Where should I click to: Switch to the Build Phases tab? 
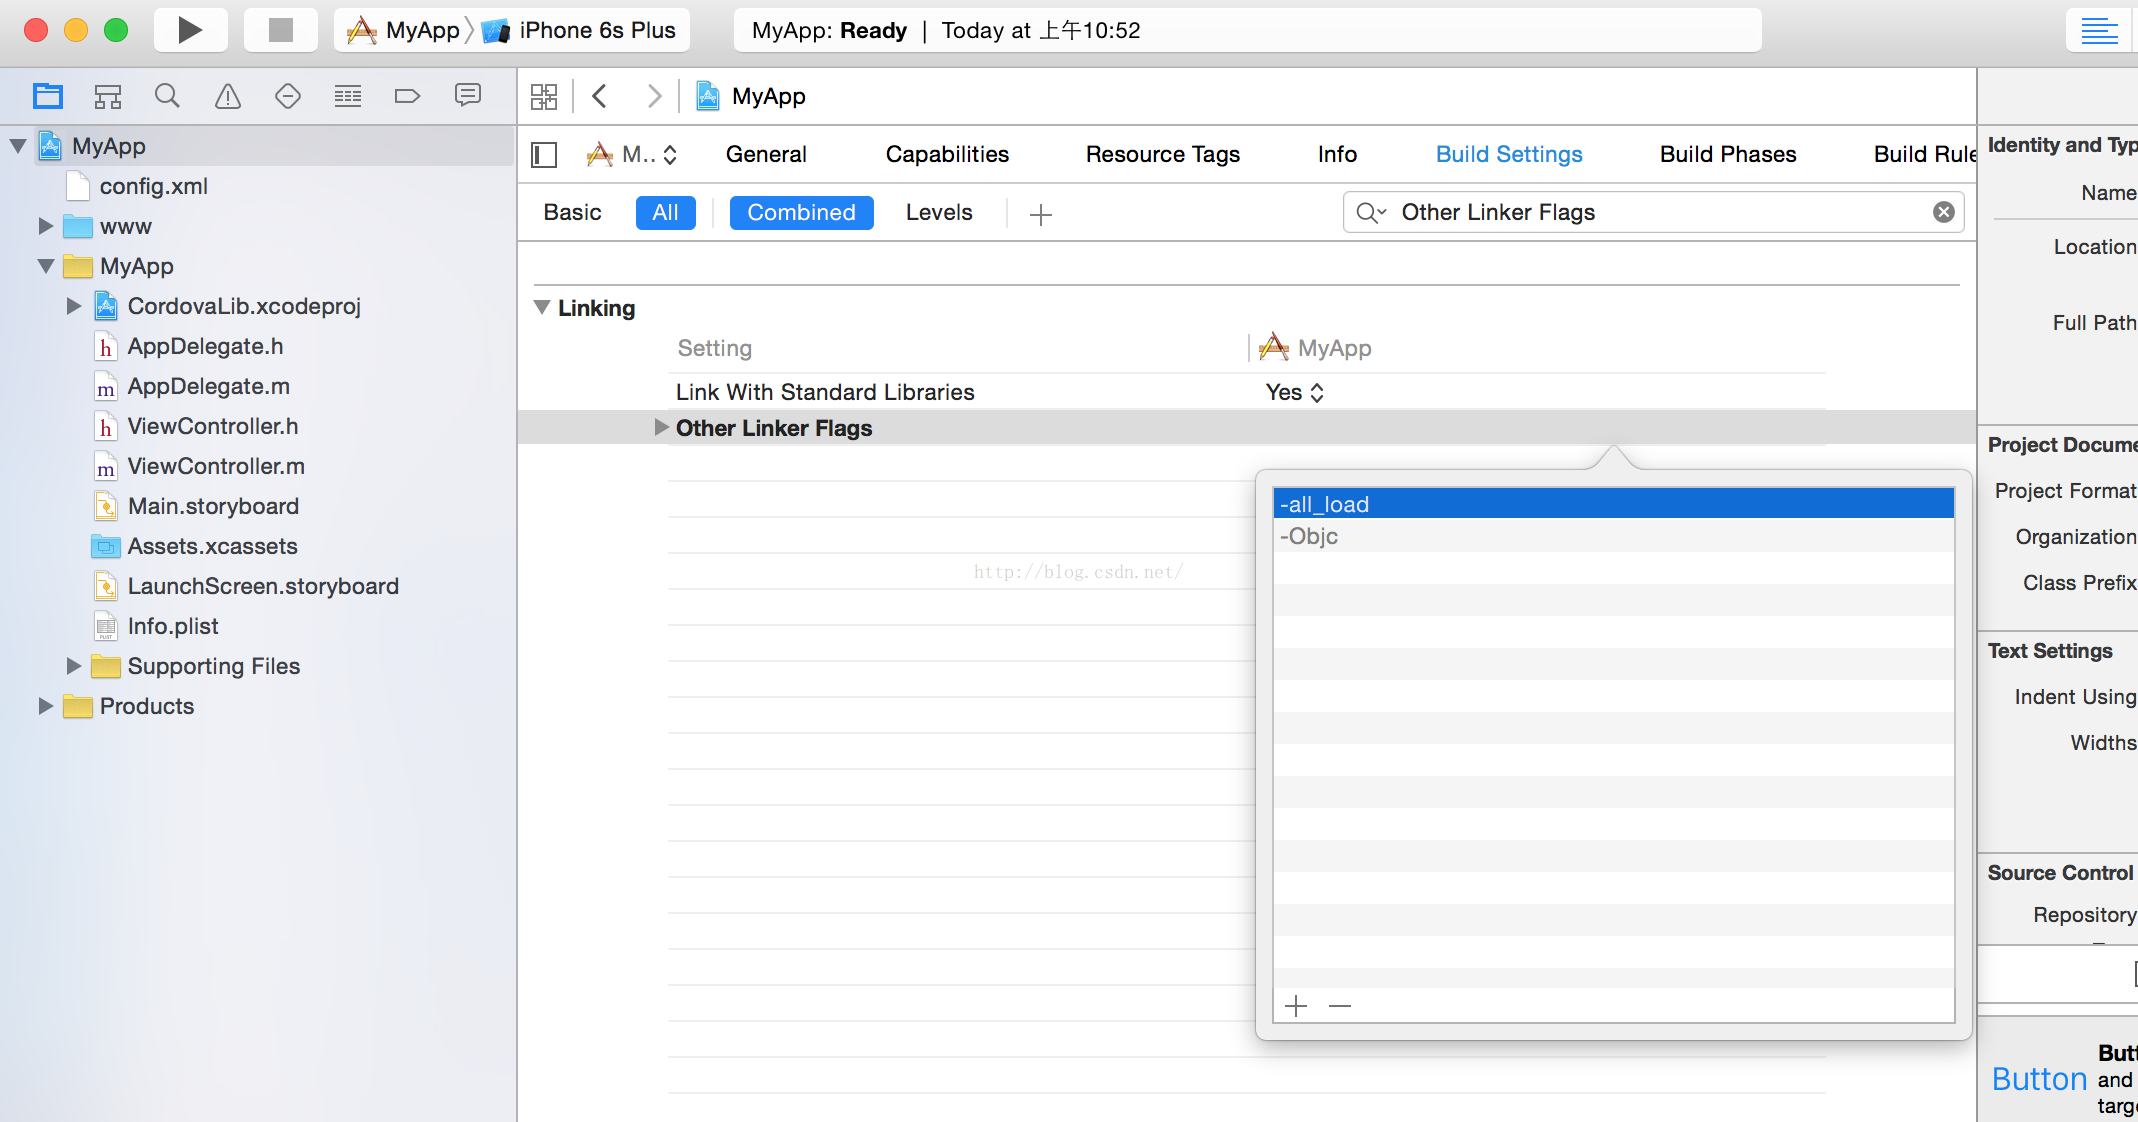(x=1728, y=154)
